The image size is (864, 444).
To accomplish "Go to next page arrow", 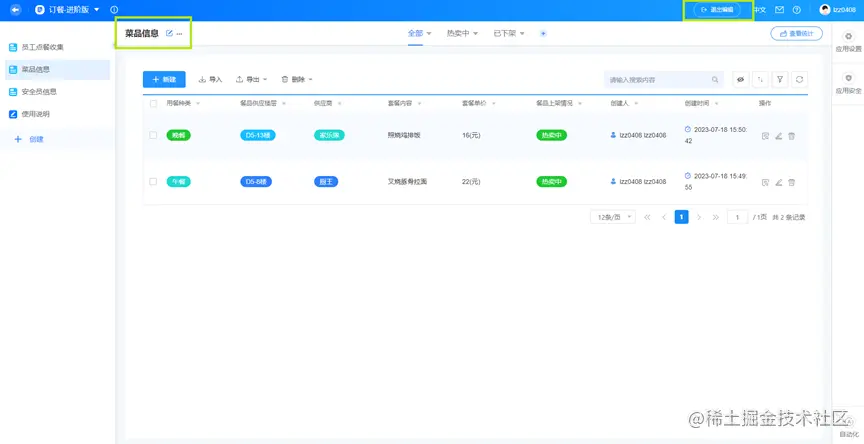I will pos(699,217).
